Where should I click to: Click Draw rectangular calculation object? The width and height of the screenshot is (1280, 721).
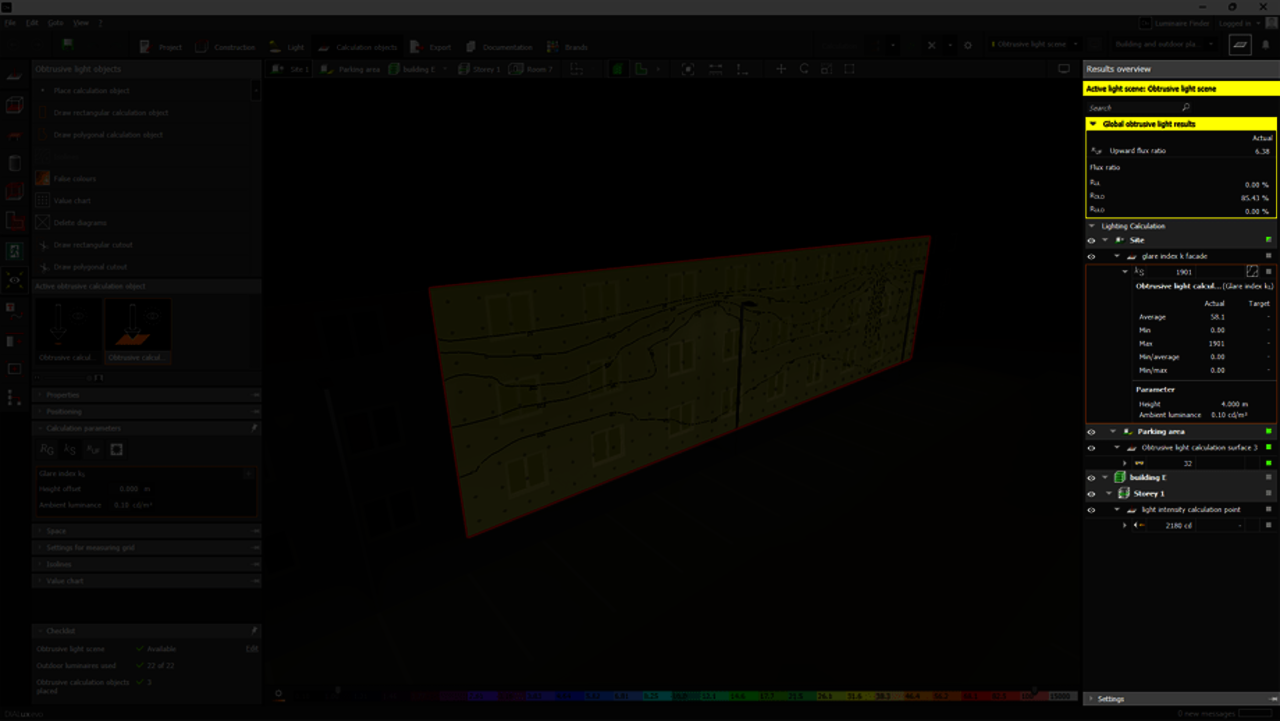tap(110, 113)
